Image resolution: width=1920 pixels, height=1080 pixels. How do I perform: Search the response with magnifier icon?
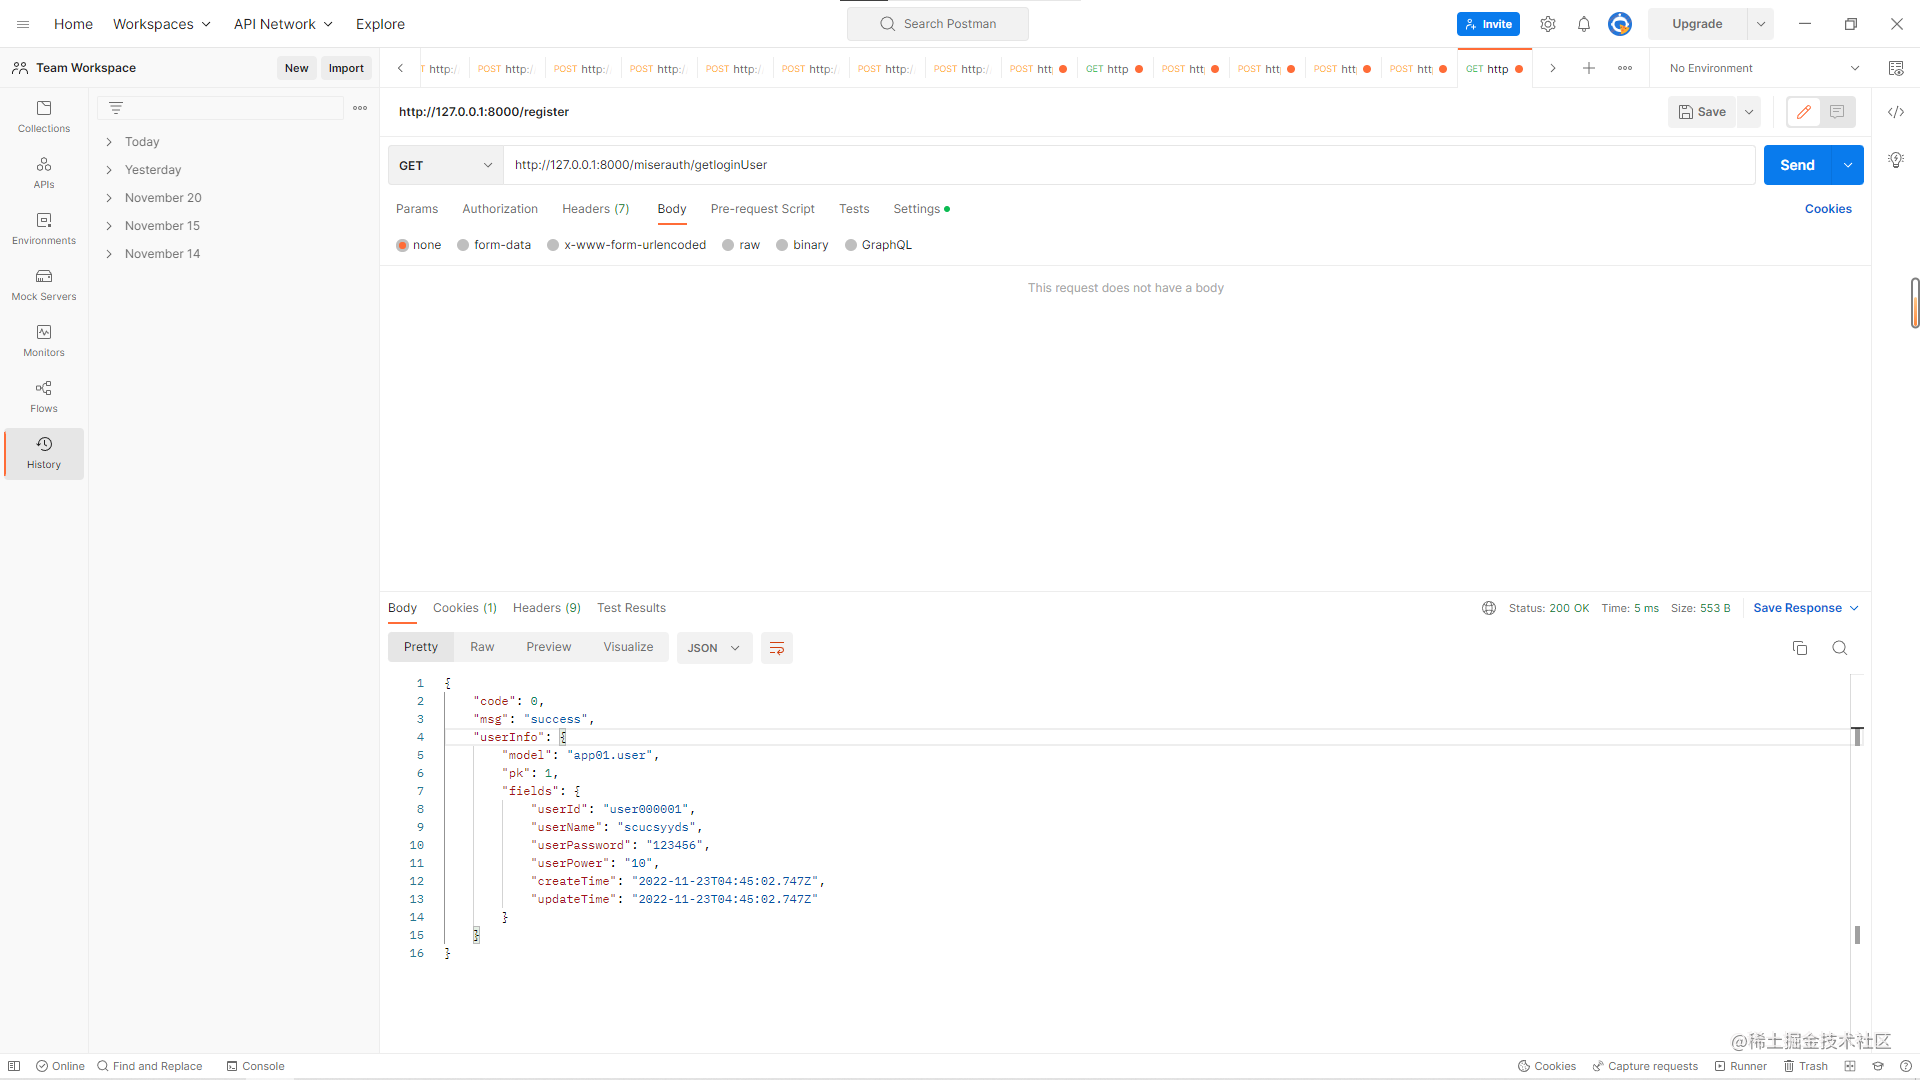[x=1839, y=648]
